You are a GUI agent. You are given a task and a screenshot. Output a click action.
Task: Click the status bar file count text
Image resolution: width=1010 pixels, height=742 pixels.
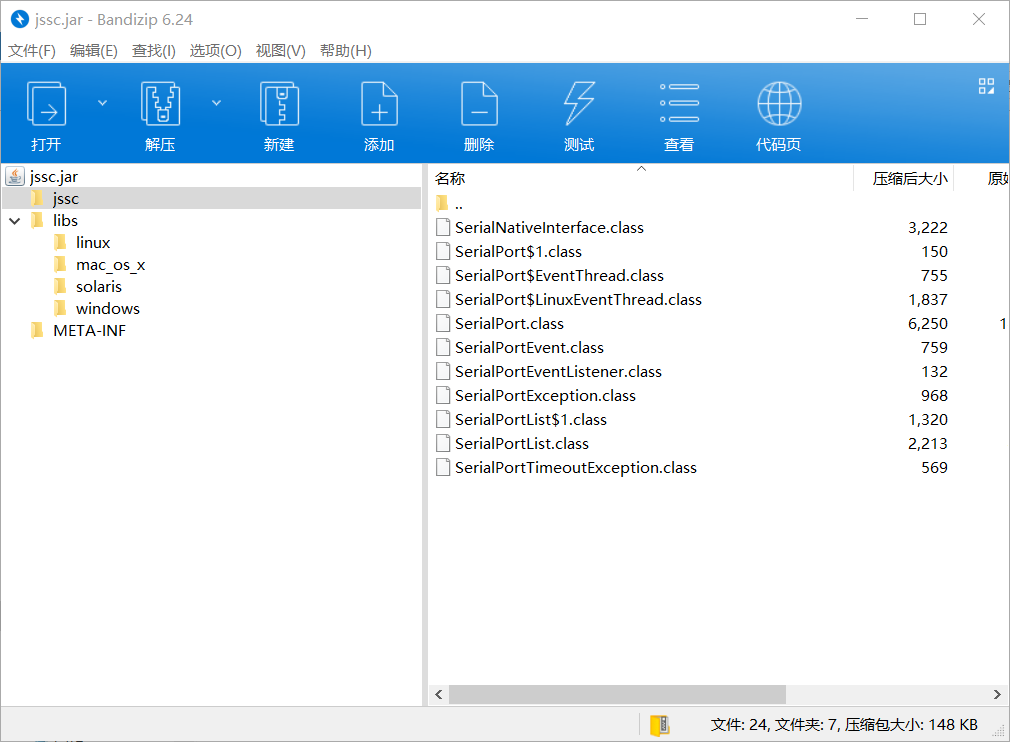pos(844,725)
